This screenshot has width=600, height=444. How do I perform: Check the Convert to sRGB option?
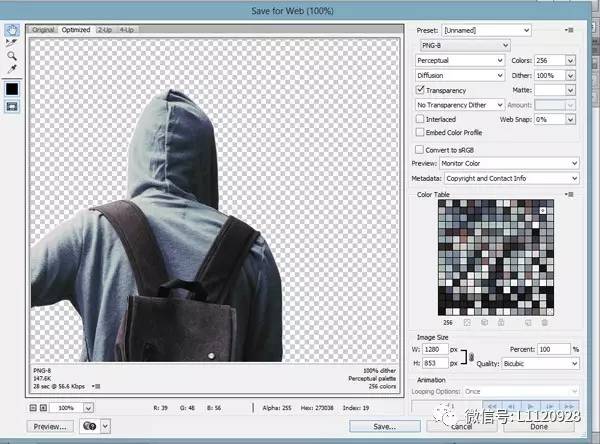click(x=420, y=148)
